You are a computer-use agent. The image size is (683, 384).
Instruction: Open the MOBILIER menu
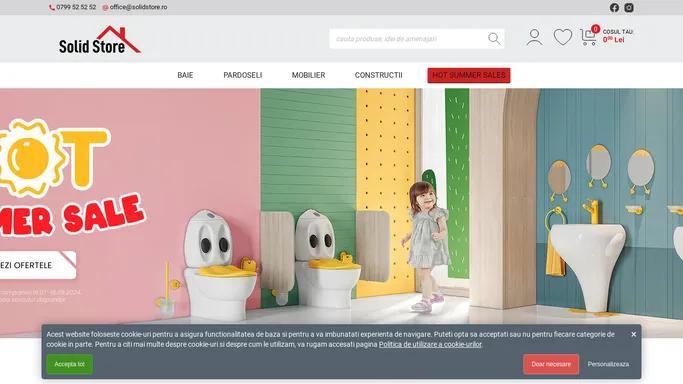[x=308, y=75]
